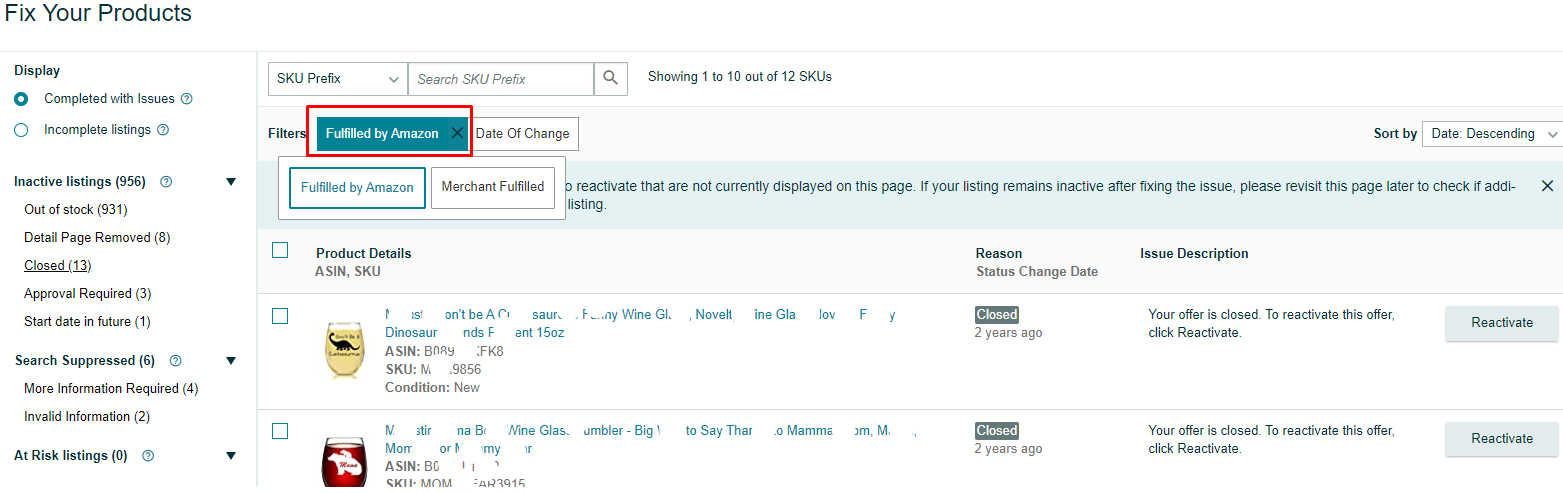Check the dinosaur wine glass product row
1563x493 pixels.
click(x=280, y=316)
